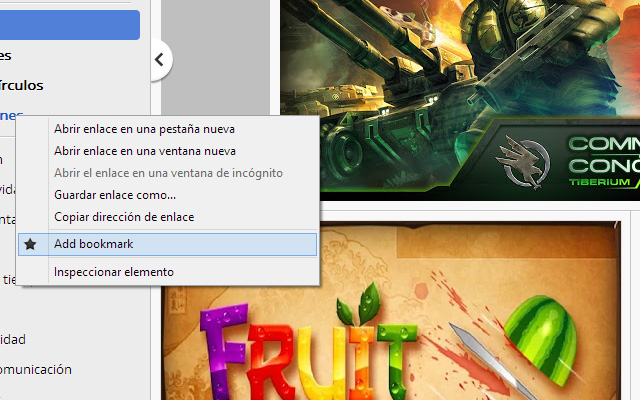Open the sidebar item ending in "omunicación"
This screenshot has height=400, width=640.
pyautogui.click(x=36, y=369)
